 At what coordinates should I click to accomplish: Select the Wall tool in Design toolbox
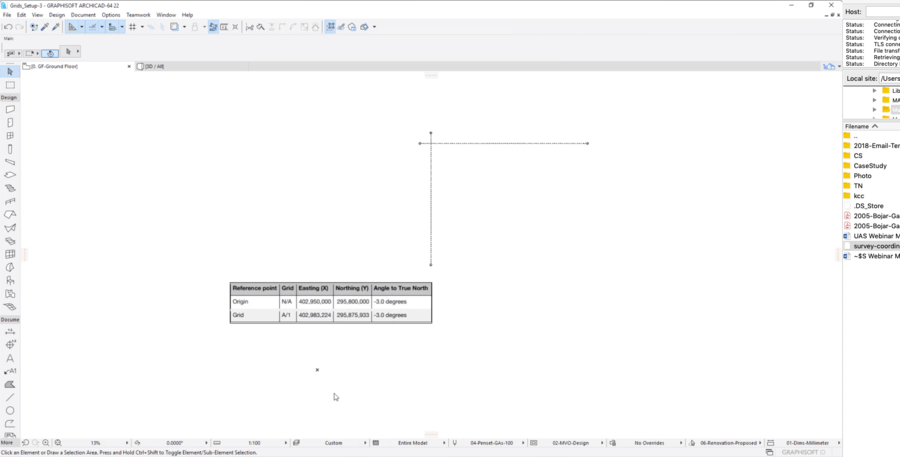10,109
